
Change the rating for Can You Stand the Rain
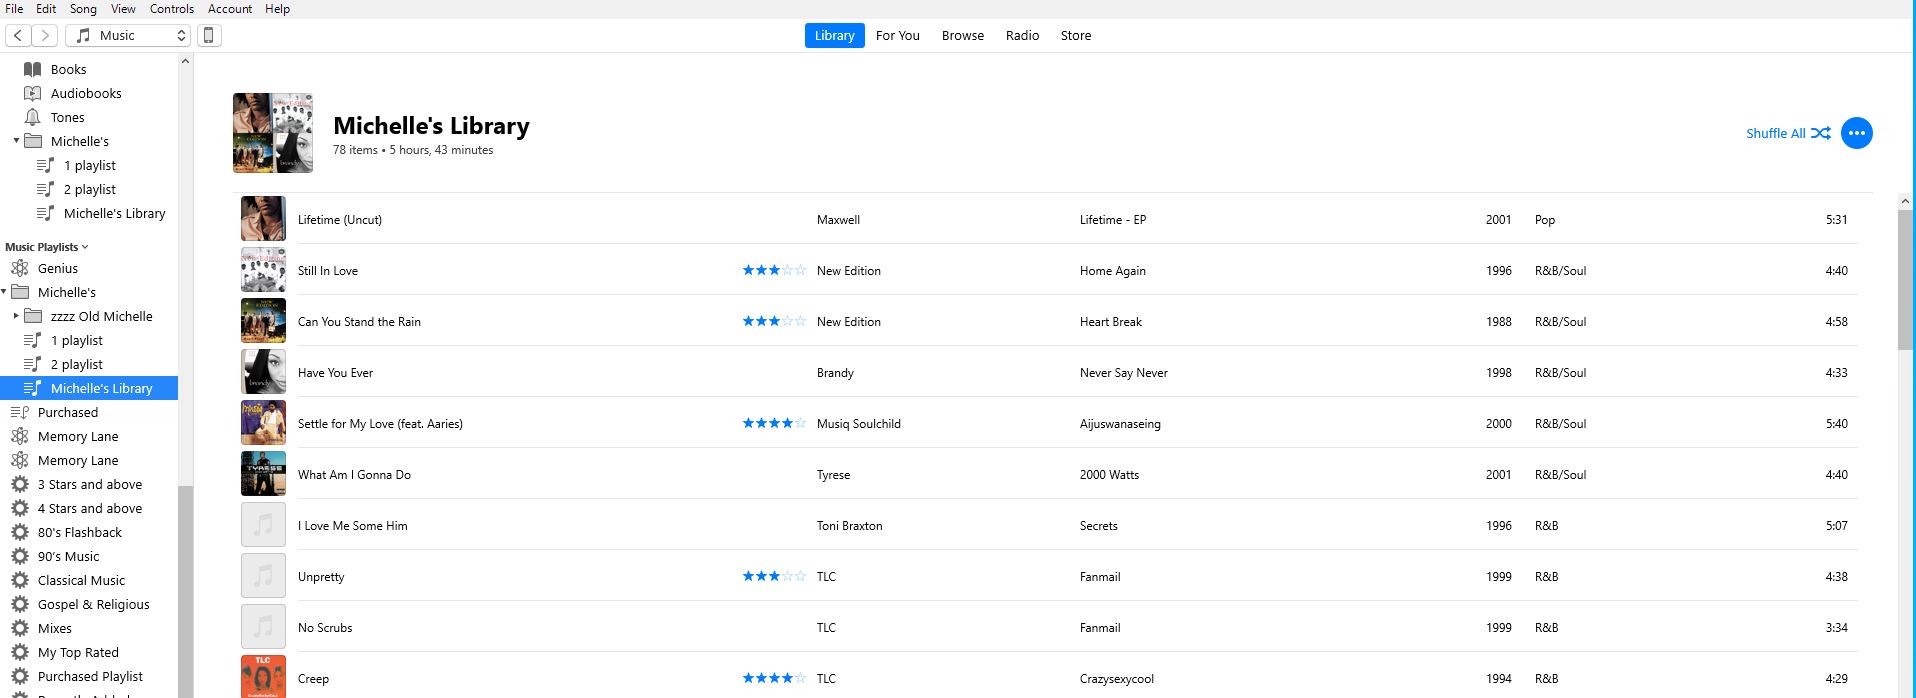[x=774, y=321]
